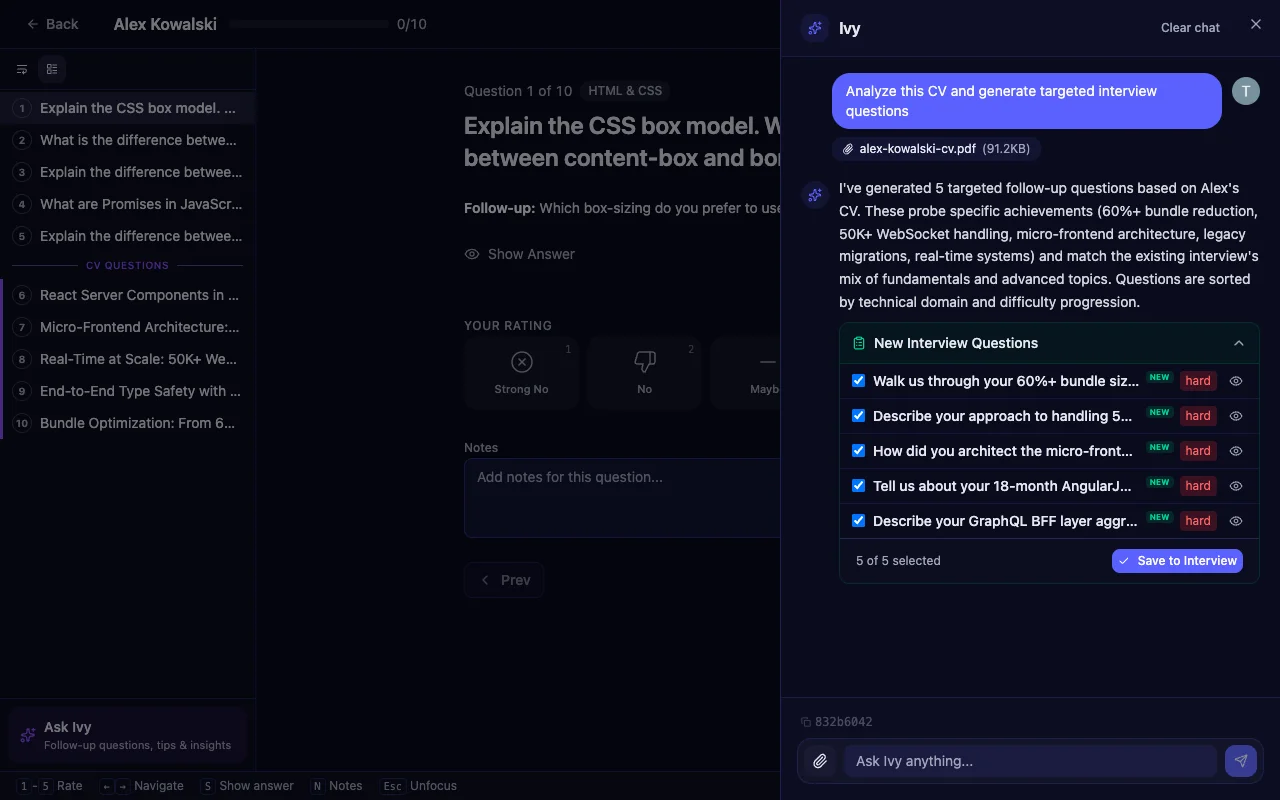Click Save to Interview
The image size is (1280, 800).
click(x=1177, y=561)
